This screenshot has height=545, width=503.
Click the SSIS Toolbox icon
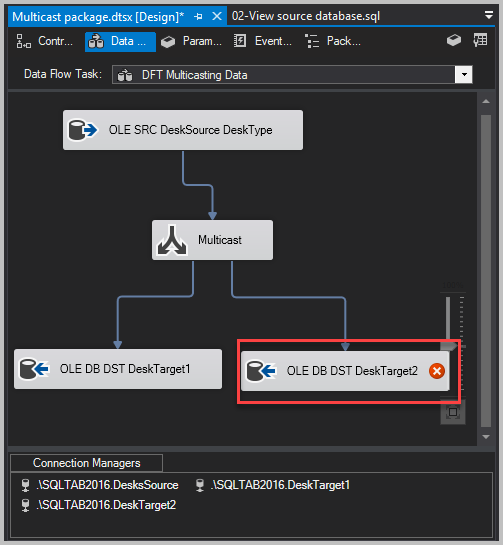[x=454, y=41]
